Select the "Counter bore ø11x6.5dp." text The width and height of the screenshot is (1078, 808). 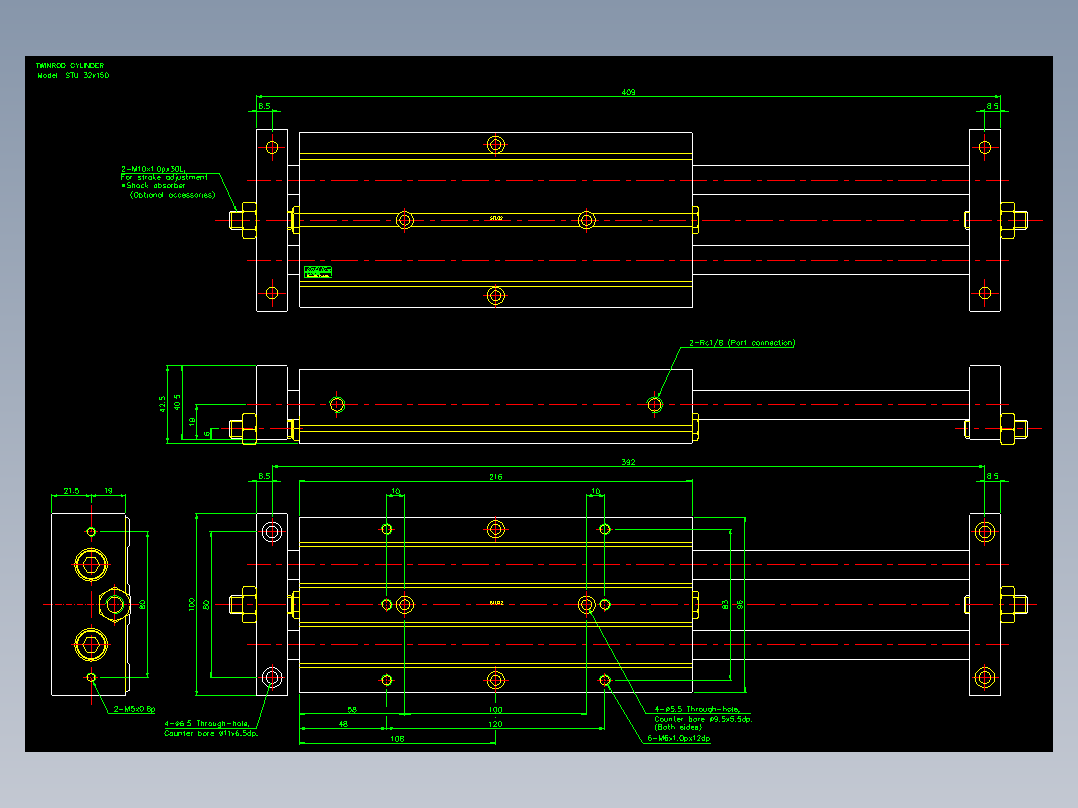point(212,734)
